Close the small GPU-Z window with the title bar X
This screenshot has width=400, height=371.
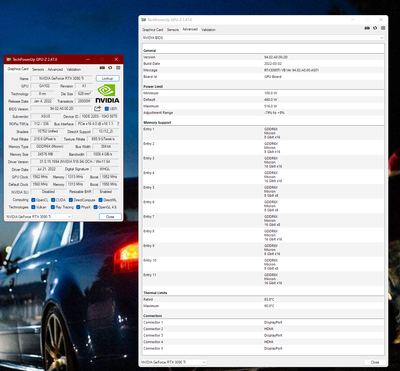116,59
